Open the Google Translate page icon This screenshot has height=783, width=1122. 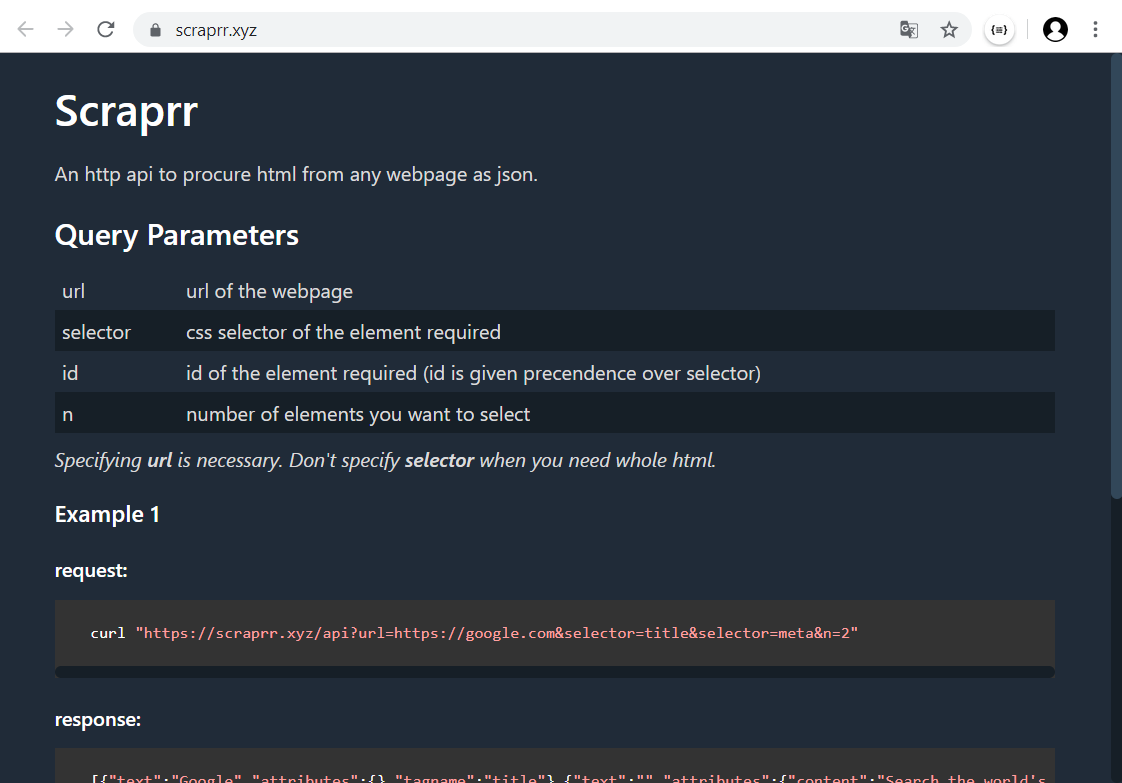(908, 30)
